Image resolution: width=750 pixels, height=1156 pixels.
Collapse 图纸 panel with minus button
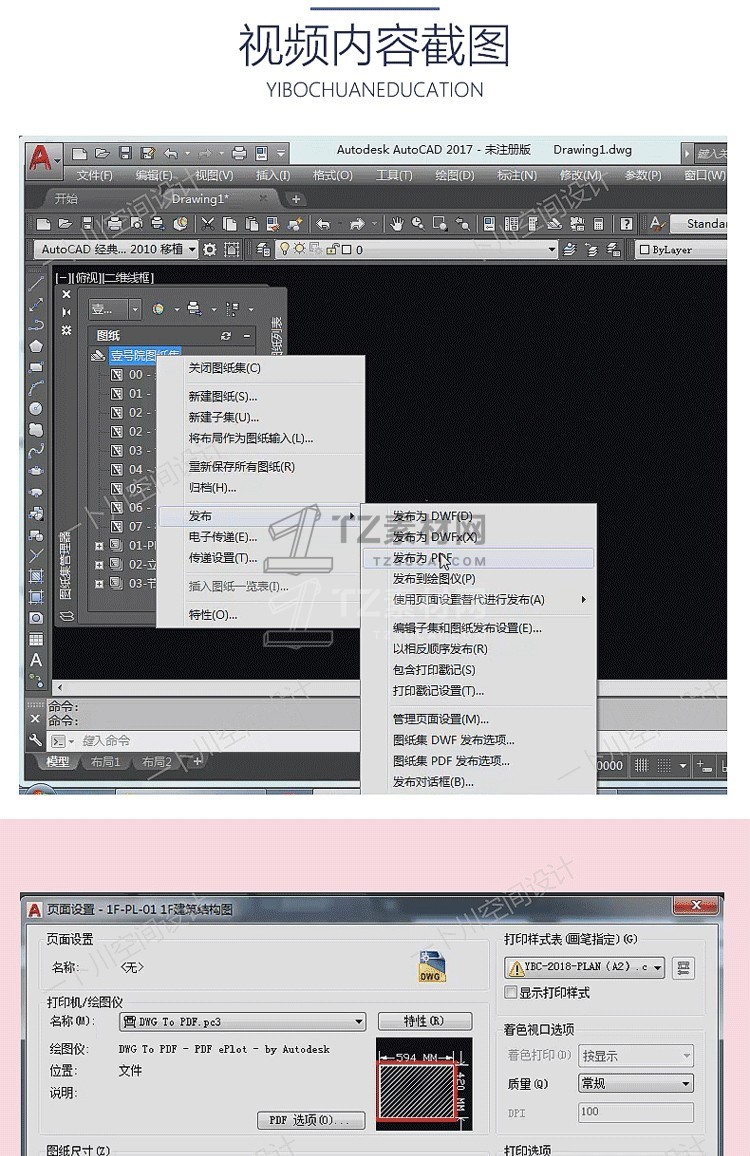246,335
